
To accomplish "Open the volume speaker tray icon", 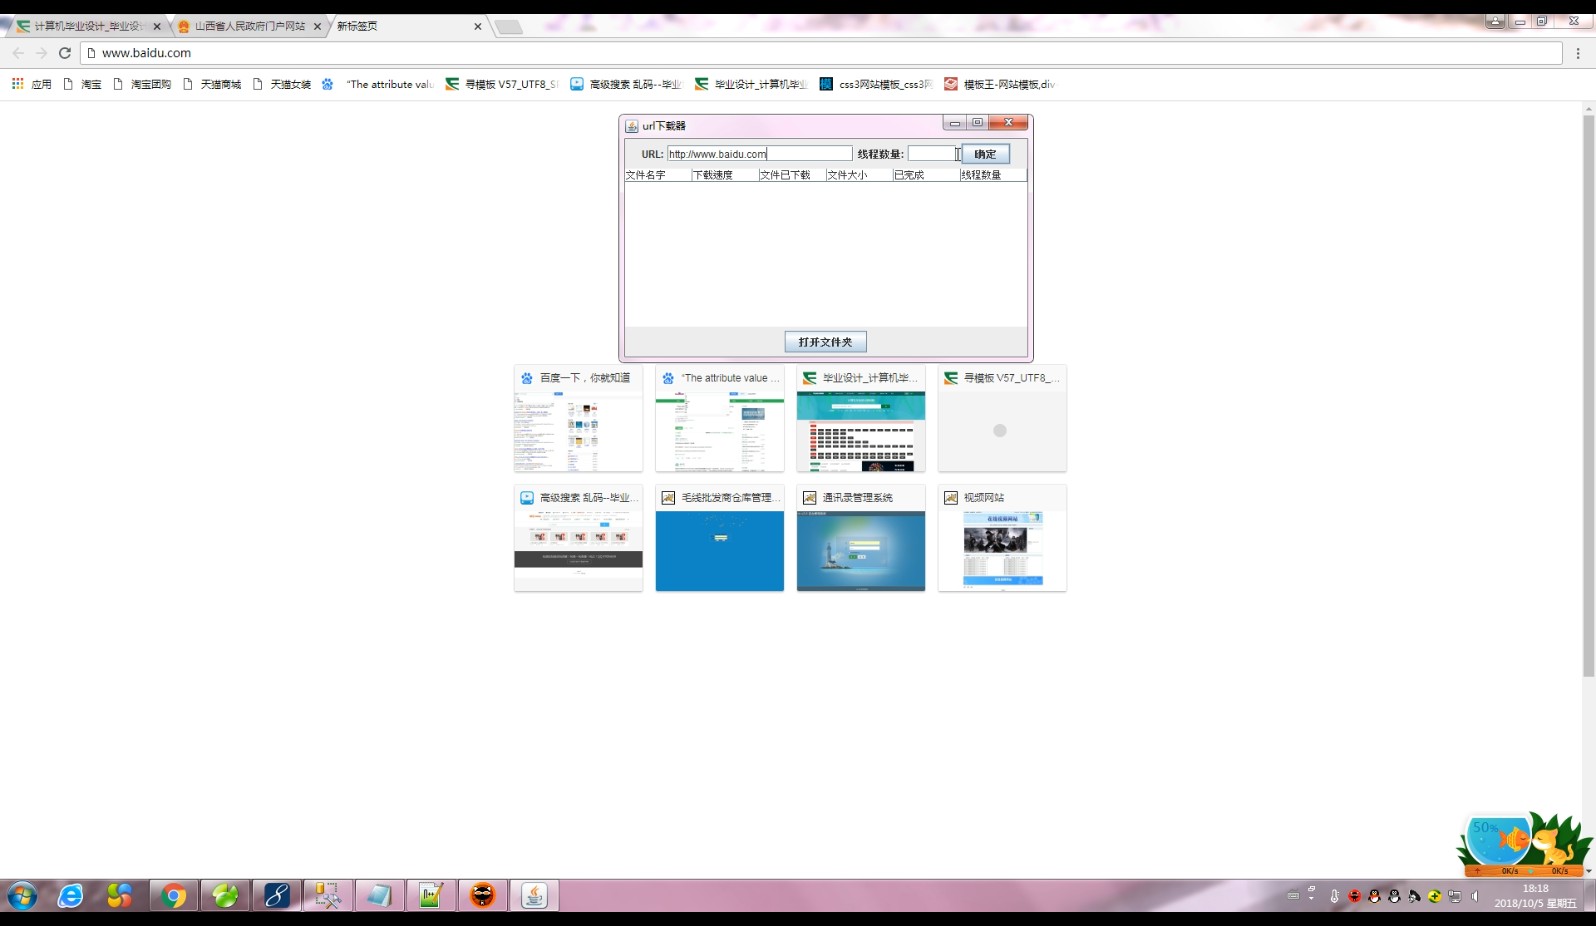I will (x=1475, y=896).
